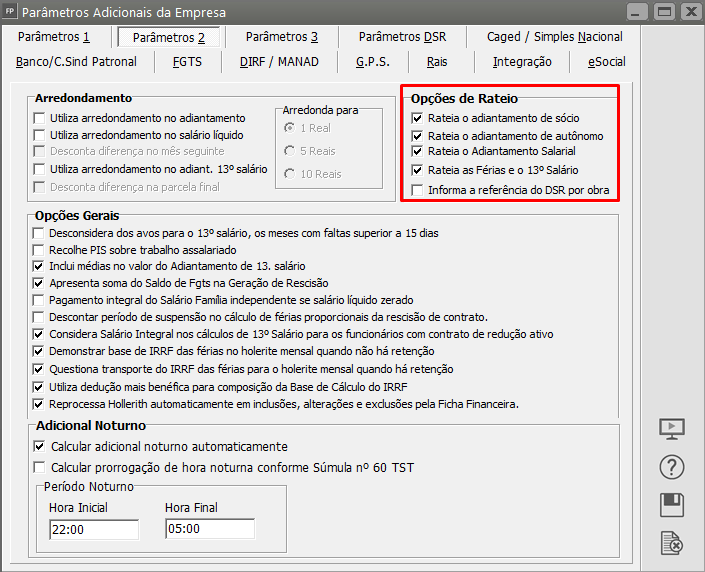Viewport: 705px width, 572px height.
Task: Click the FP application icon in title bar
Action: (10, 12)
